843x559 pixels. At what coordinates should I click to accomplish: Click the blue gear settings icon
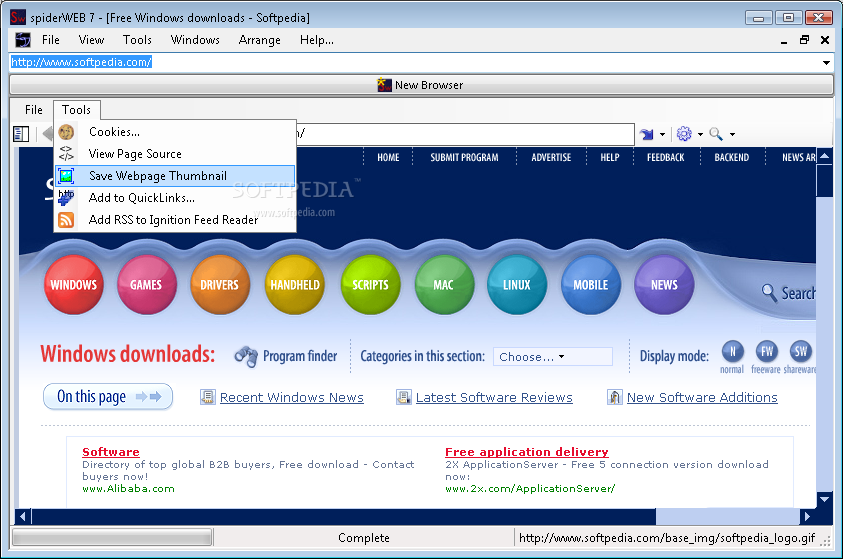tap(684, 134)
